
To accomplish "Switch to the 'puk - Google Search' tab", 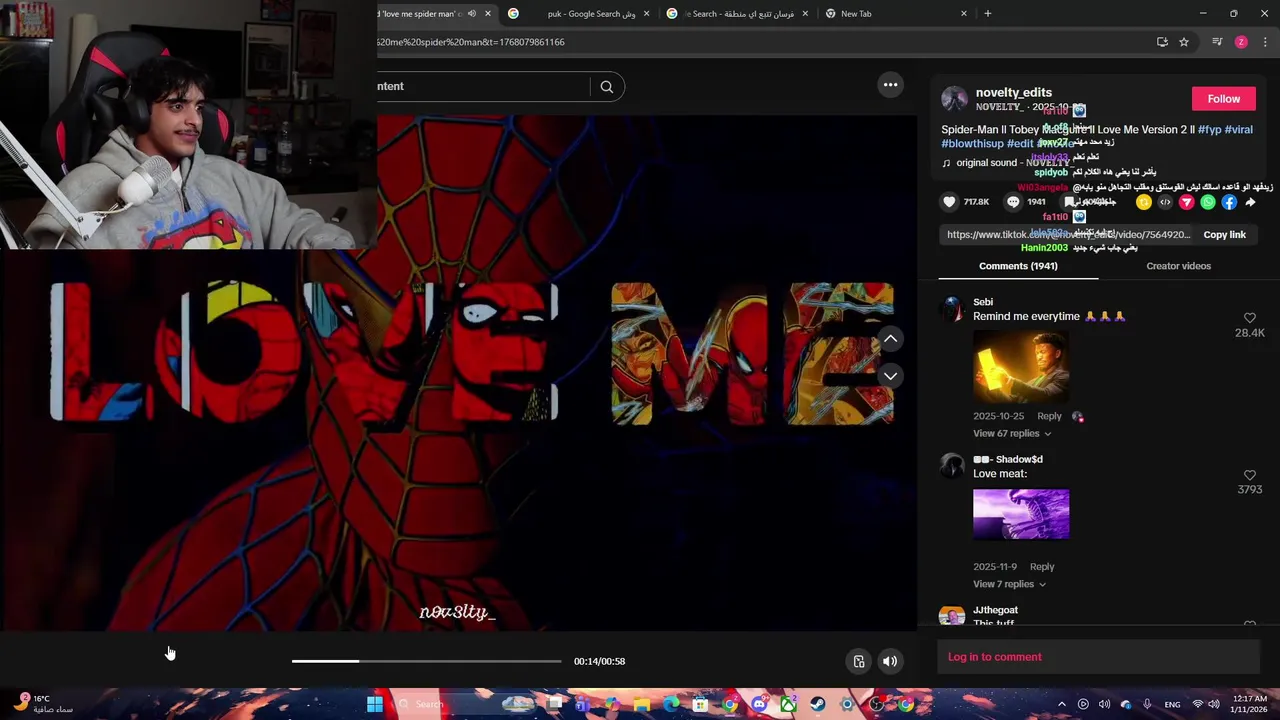I will point(580,13).
